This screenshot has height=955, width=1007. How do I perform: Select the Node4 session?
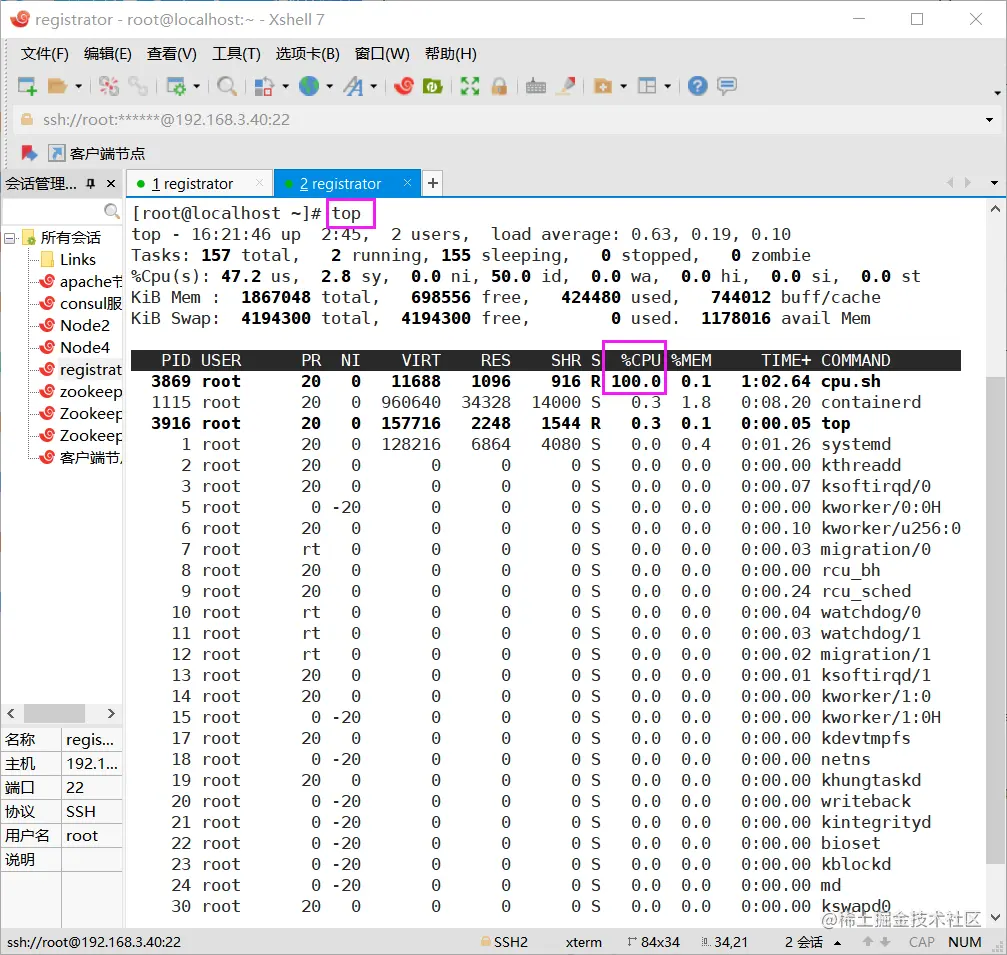pyautogui.click(x=76, y=347)
